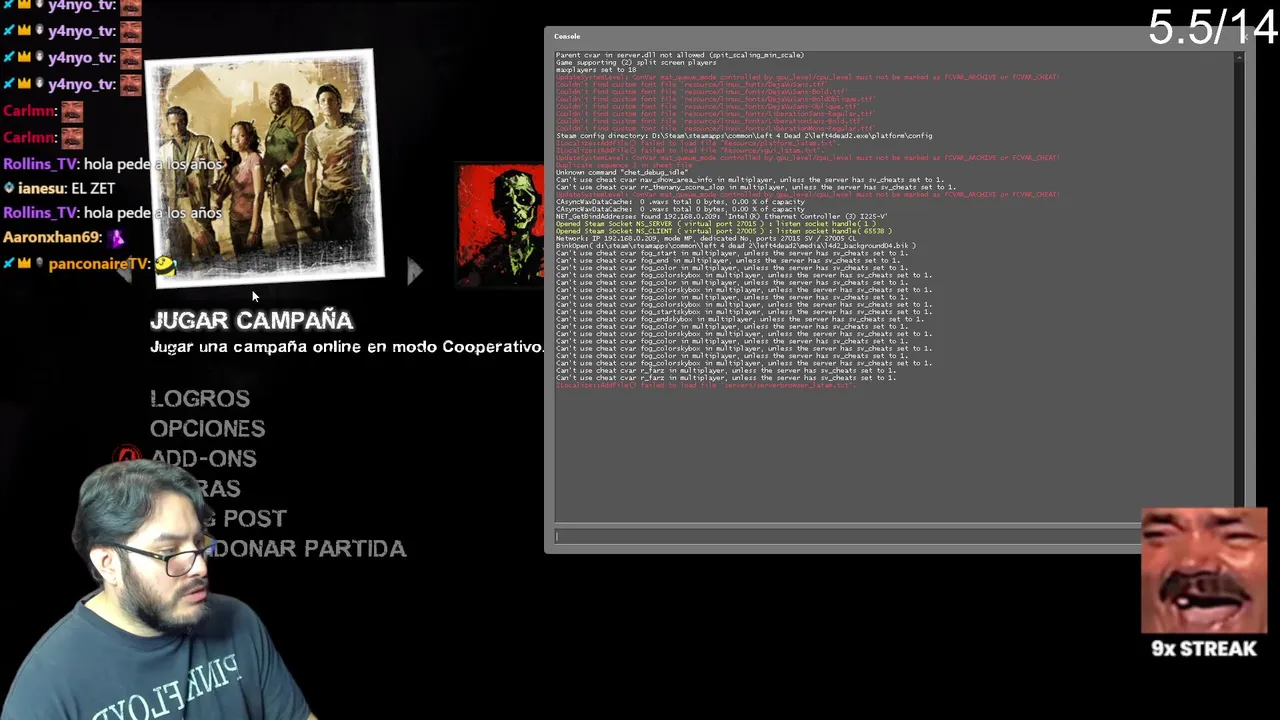
Task: Click the bee emote after panconaireTV
Action: [165, 265]
